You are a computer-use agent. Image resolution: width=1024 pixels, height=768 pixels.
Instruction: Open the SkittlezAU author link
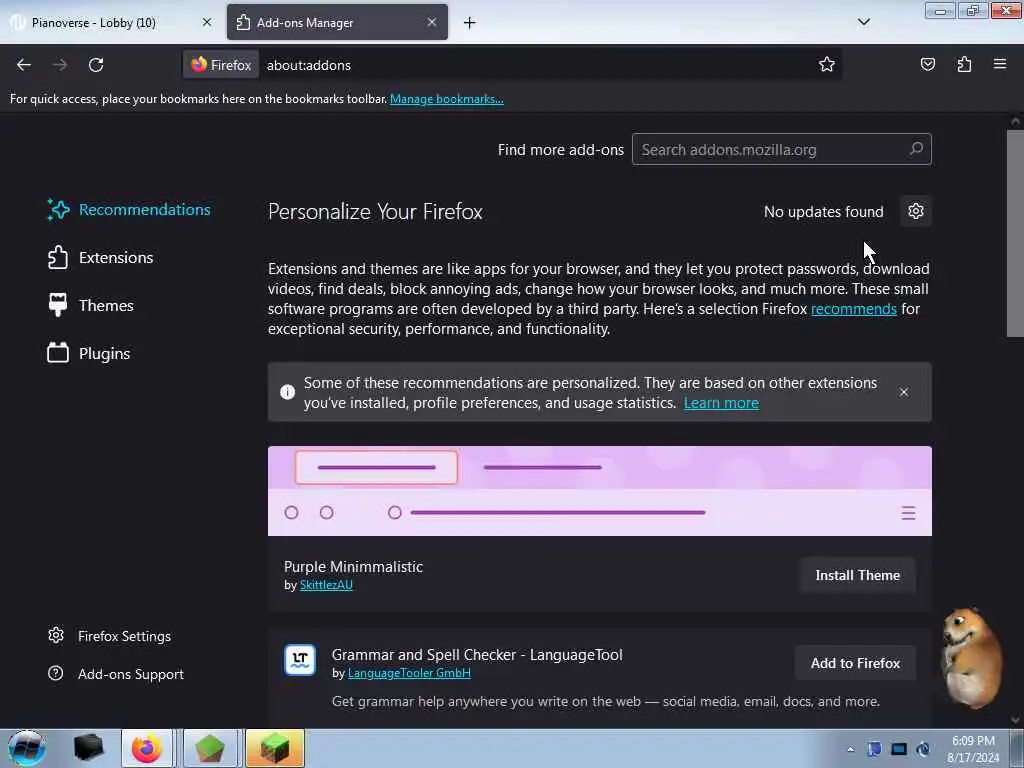(326, 585)
